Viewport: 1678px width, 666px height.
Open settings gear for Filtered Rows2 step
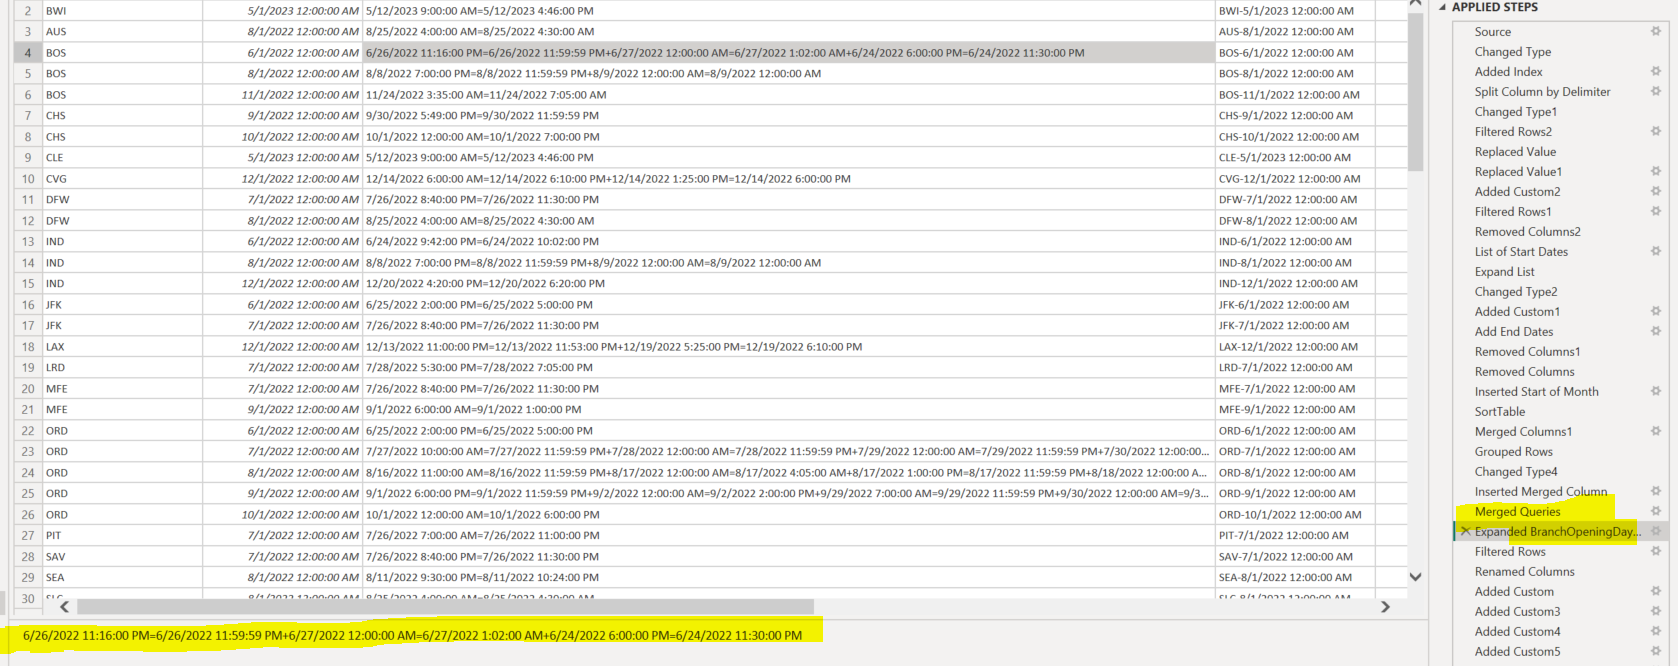[1656, 131]
